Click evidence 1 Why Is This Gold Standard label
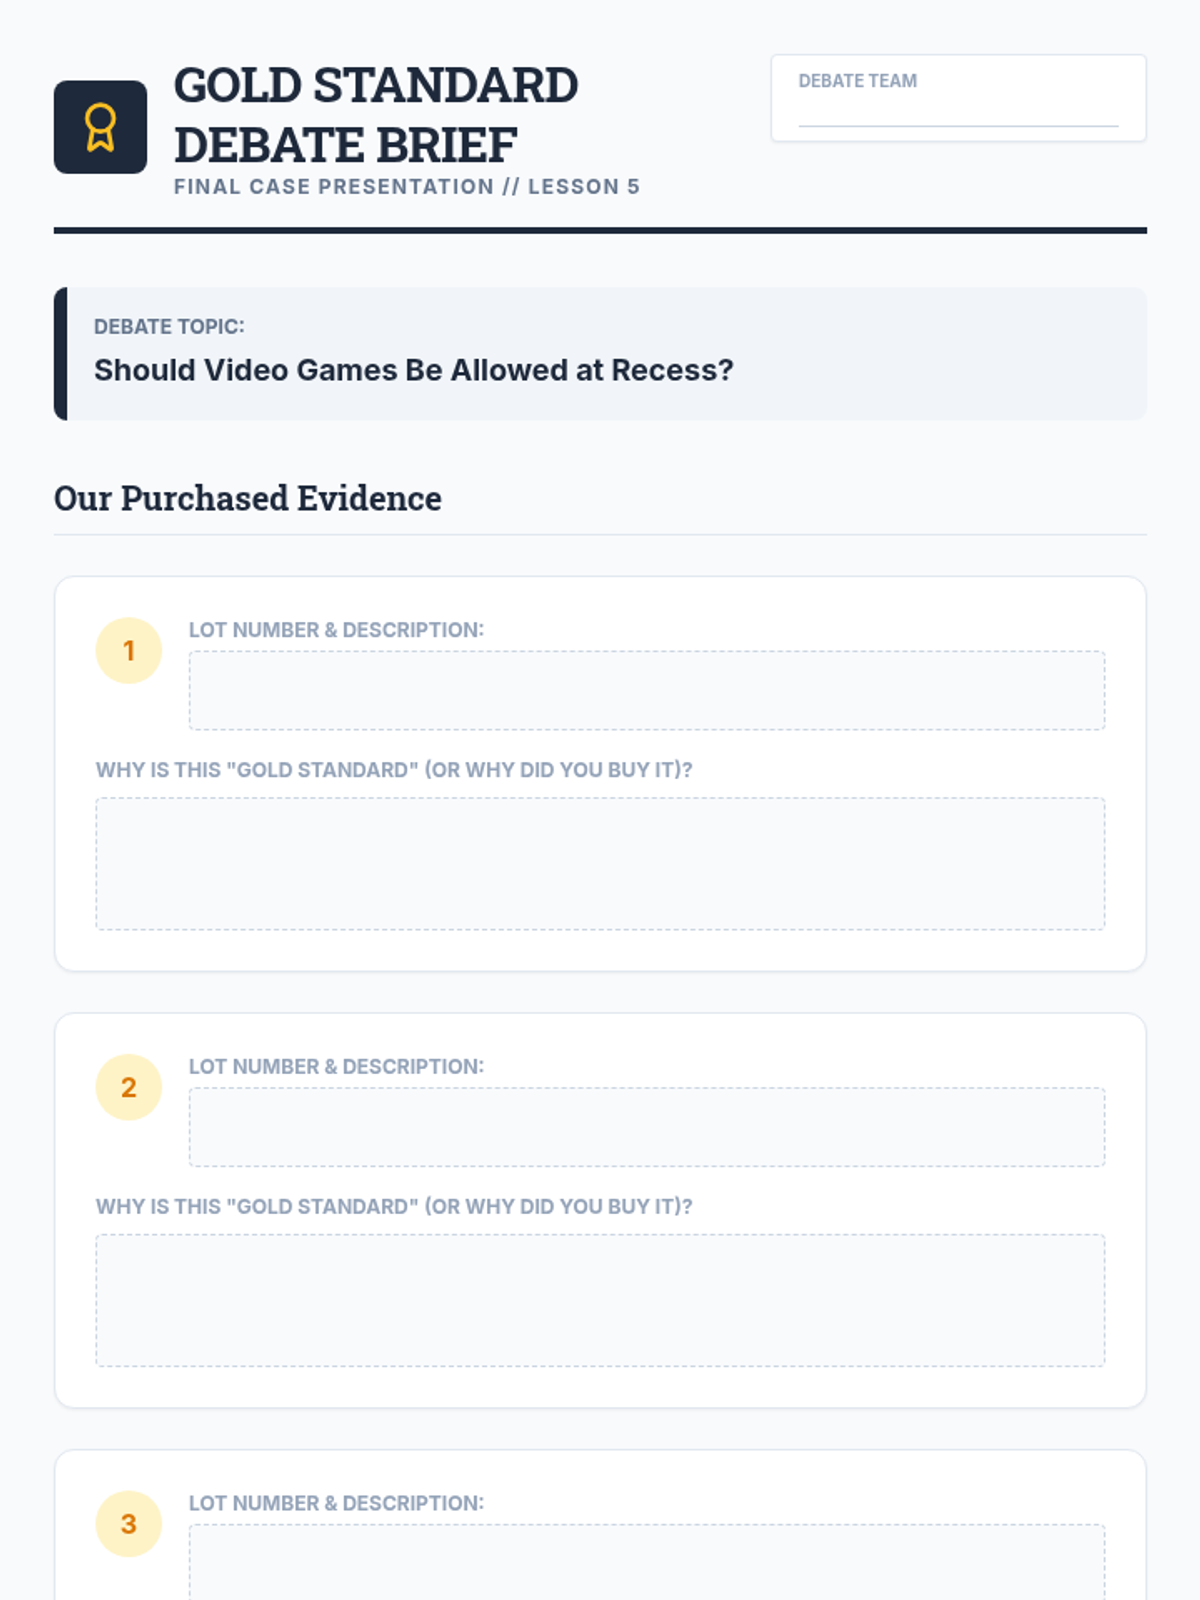 click(x=394, y=770)
